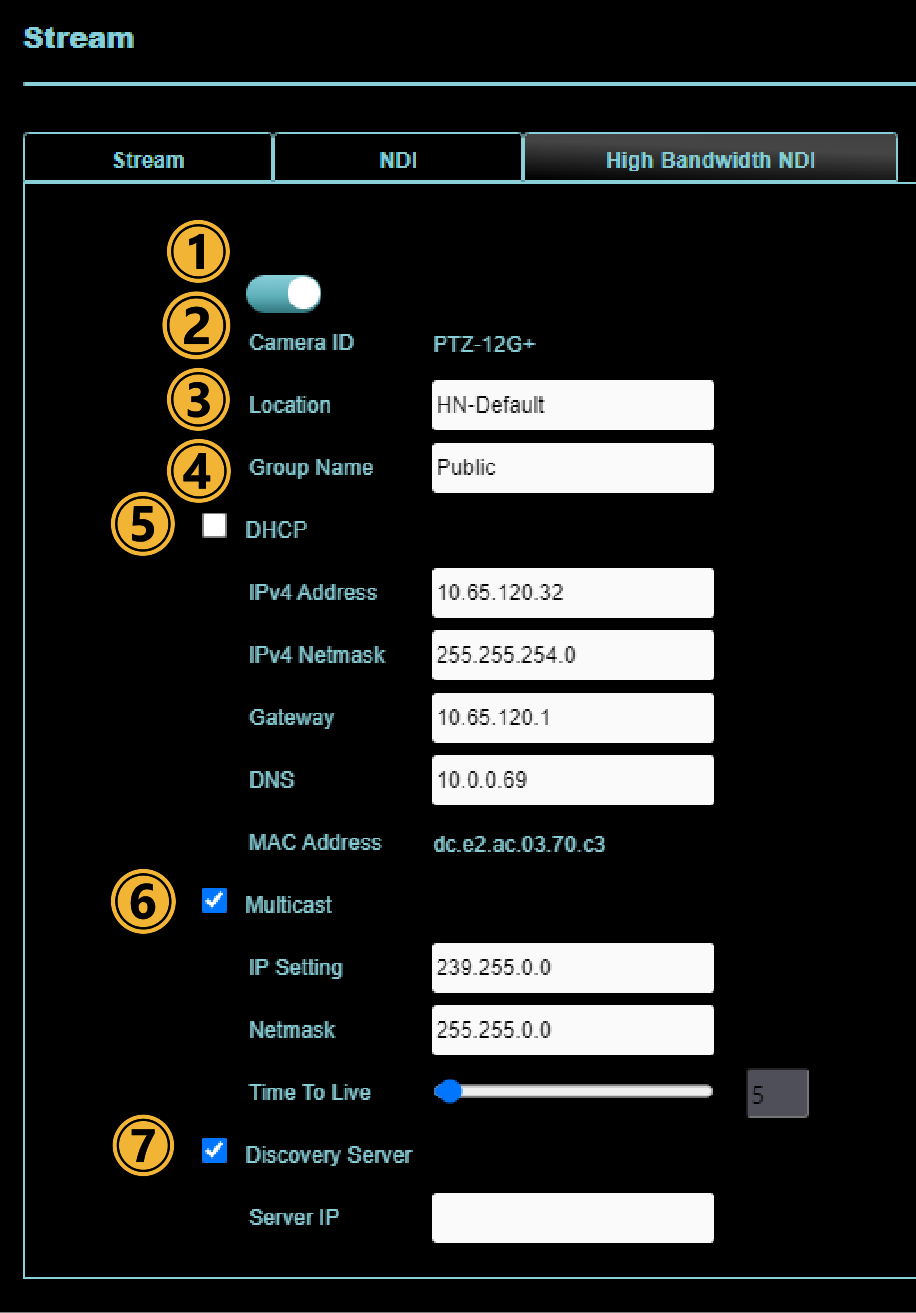
Task: Click the Location text field
Action: (x=572, y=405)
